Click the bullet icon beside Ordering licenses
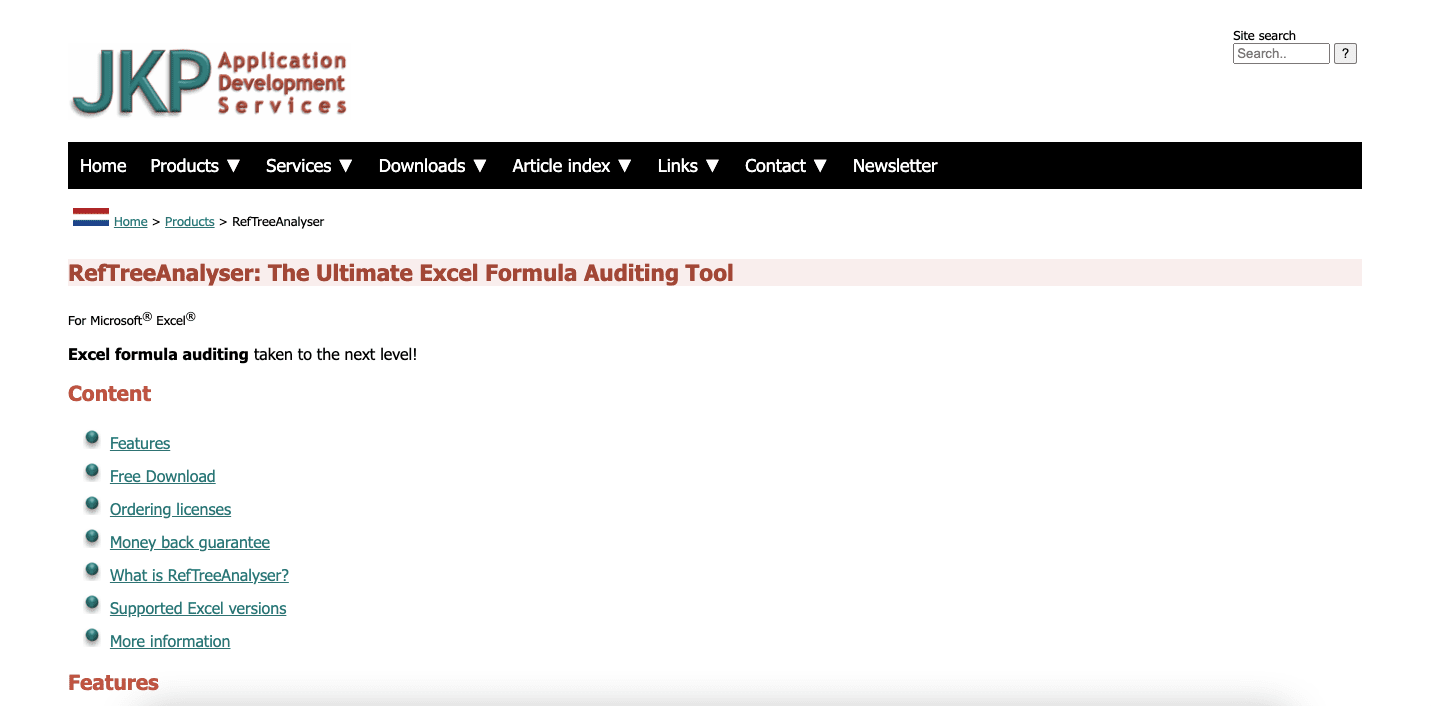The height and width of the screenshot is (706, 1432). (92, 504)
